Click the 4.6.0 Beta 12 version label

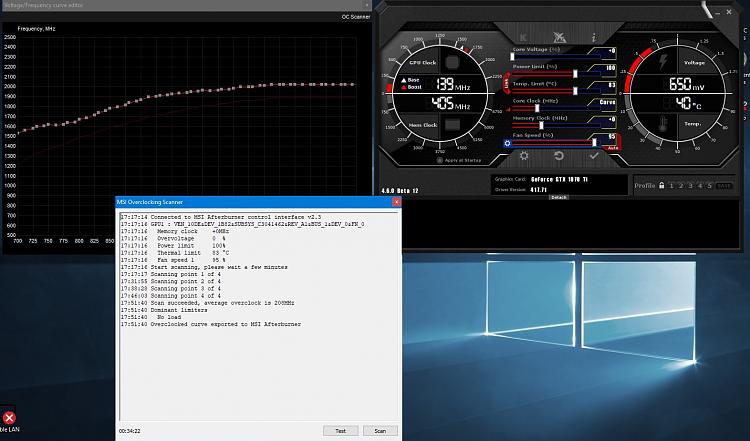(400, 191)
